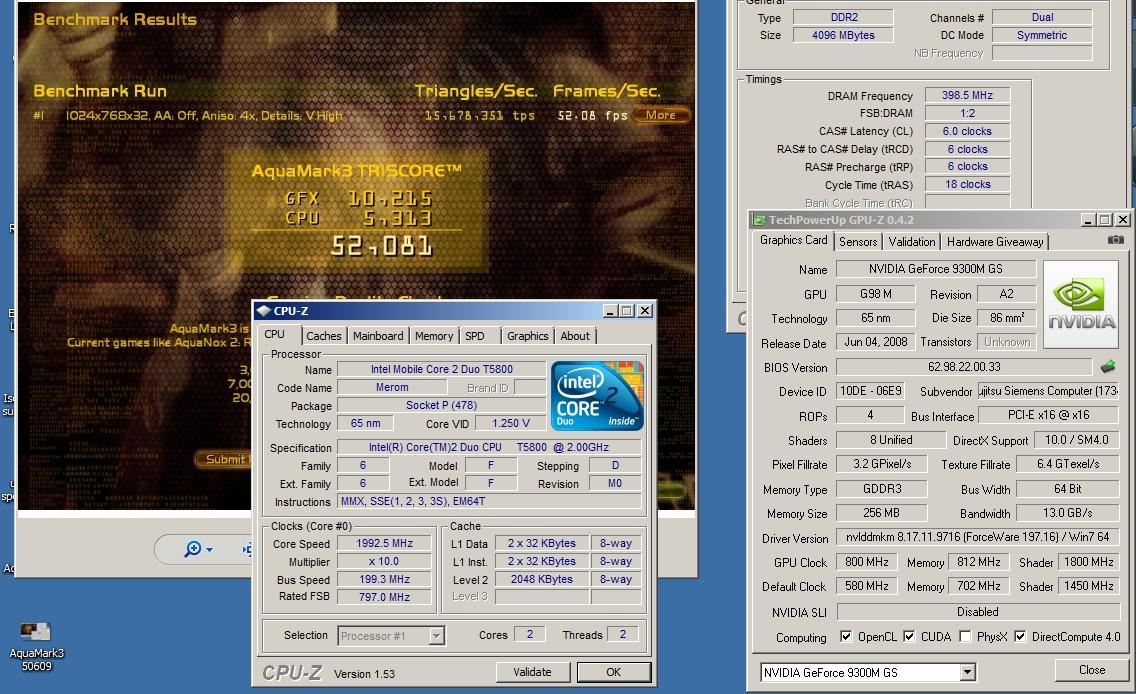Click the AquaMark3 total score 52,081
The height and width of the screenshot is (694, 1136).
(x=381, y=246)
